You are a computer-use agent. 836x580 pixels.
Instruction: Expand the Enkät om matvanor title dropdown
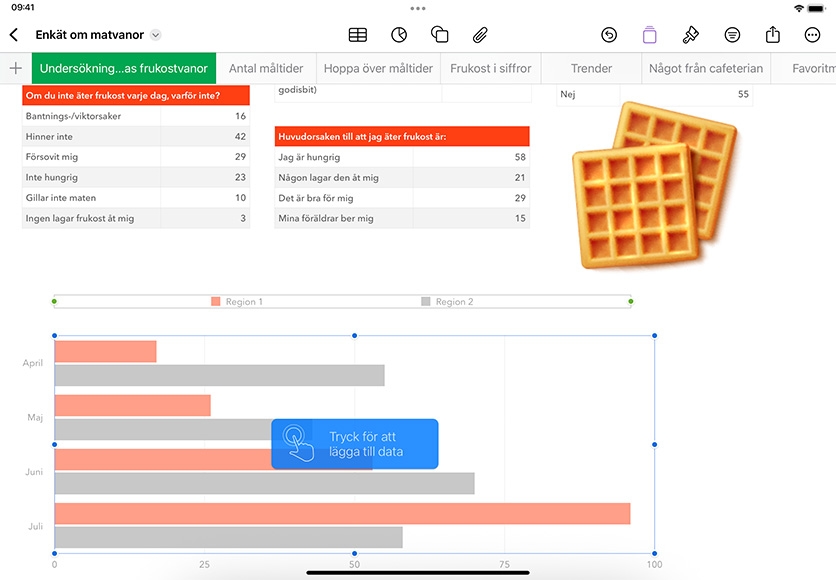(x=156, y=35)
